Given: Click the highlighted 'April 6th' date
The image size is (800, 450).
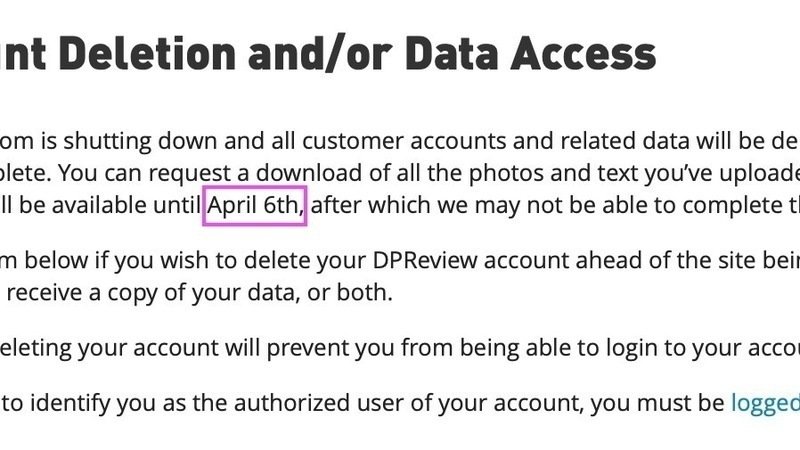Looking at the screenshot, I should coord(255,206).
